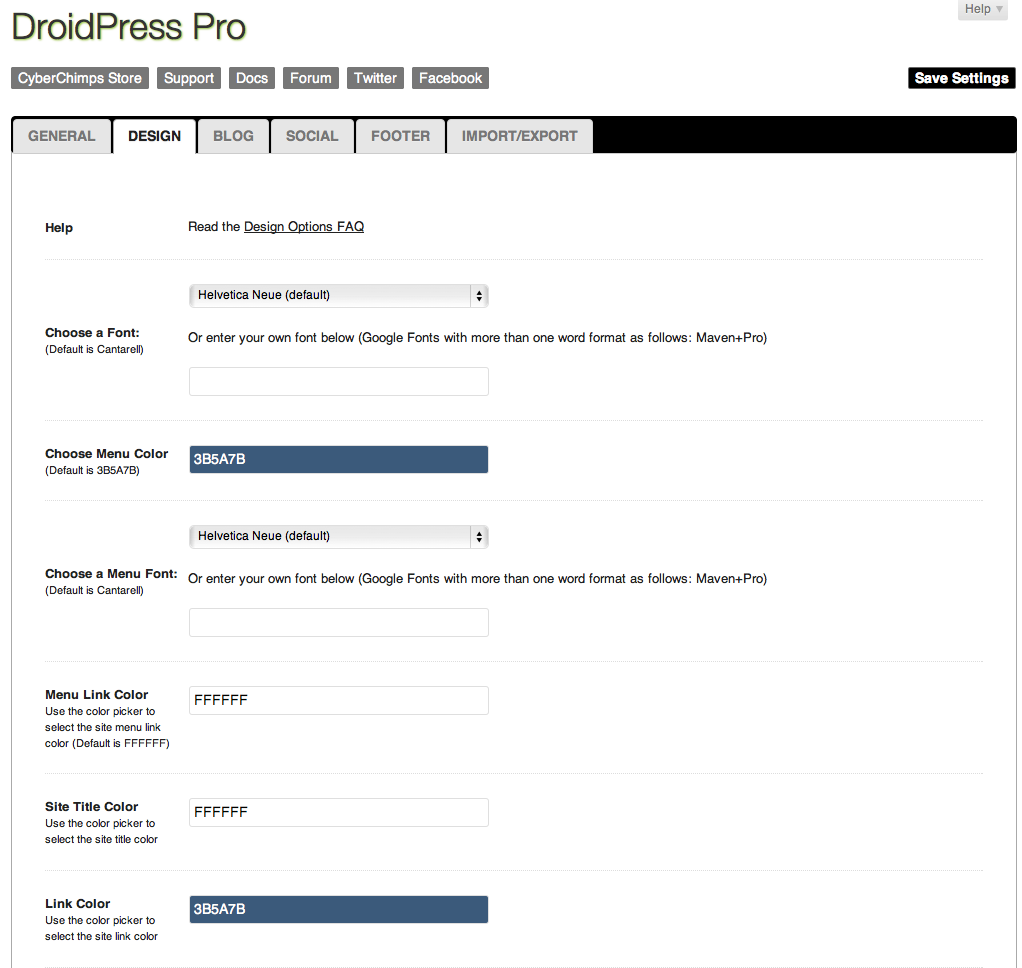Click the DroidPress Pro title
The height and width of the screenshot is (968, 1022).
(129, 27)
